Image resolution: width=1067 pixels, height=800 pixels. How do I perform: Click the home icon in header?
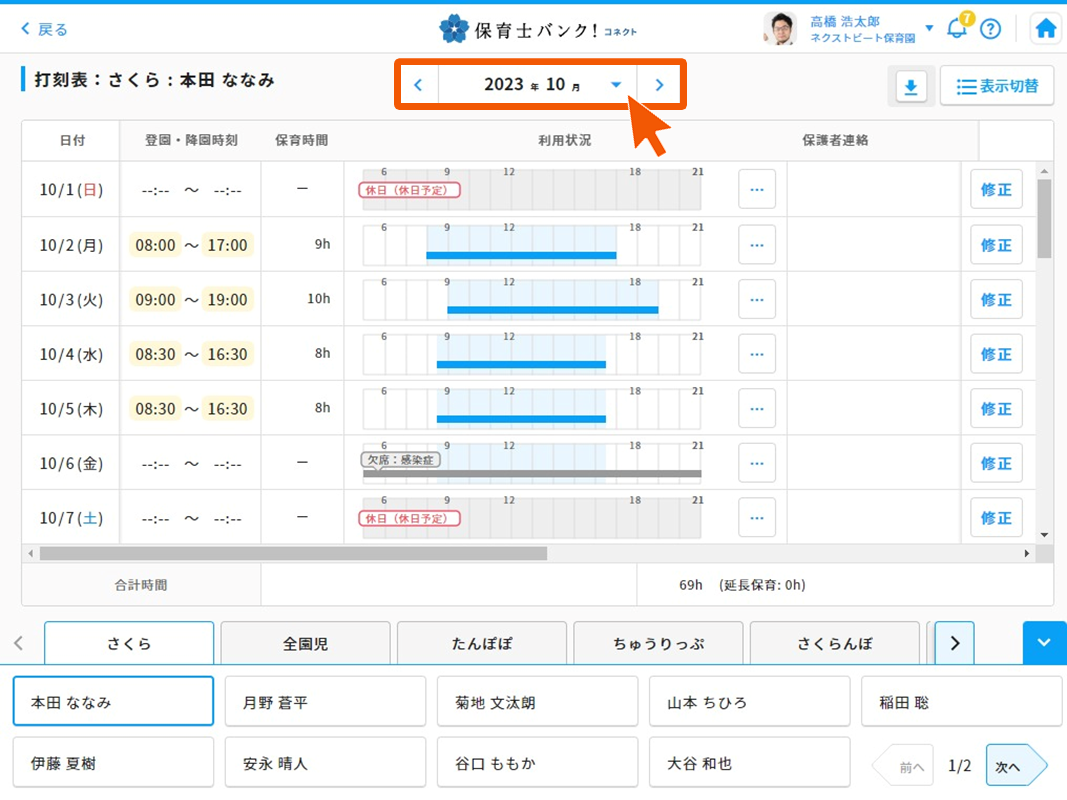coord(1046,29)
